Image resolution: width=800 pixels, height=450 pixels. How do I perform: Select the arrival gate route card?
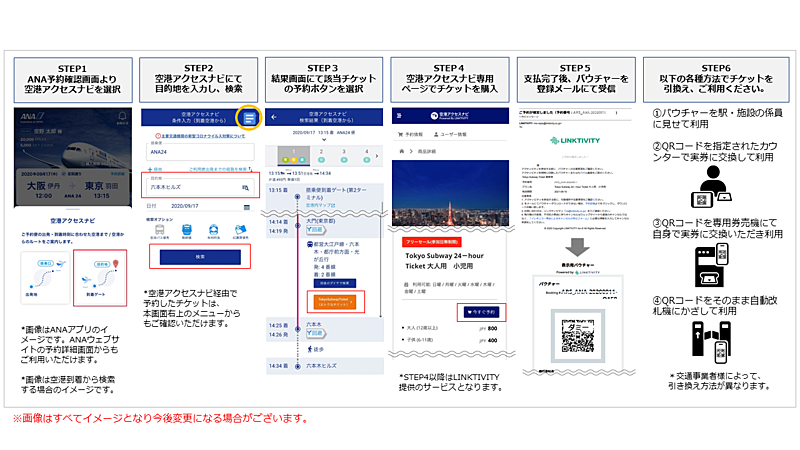coord(100,278)
